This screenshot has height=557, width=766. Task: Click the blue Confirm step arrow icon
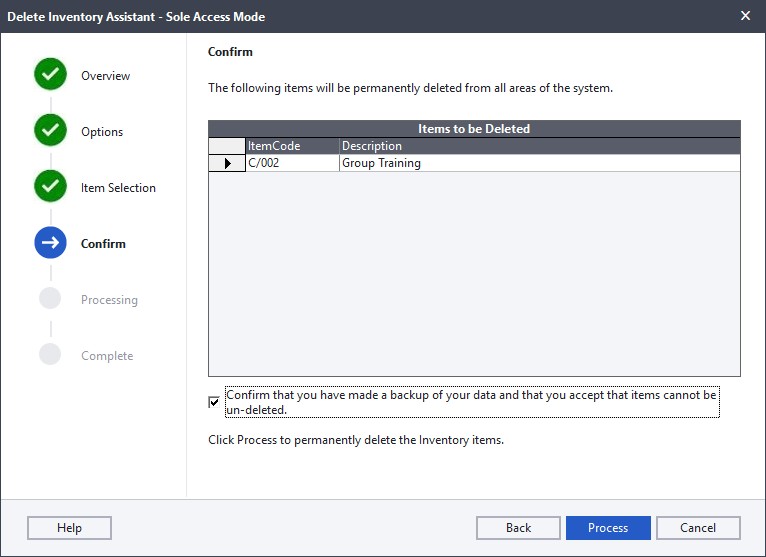[50, 243]
